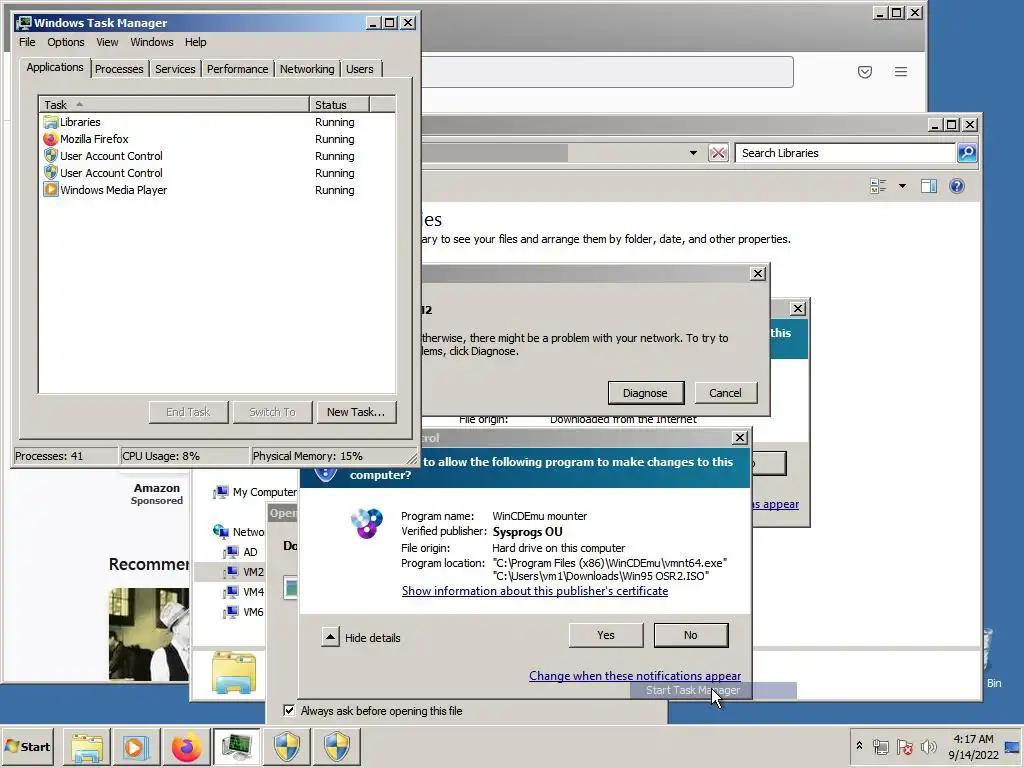The width and height of the screenshot is (1024, 768).
Task: Switch to Users tab
Action: [360, 69]
